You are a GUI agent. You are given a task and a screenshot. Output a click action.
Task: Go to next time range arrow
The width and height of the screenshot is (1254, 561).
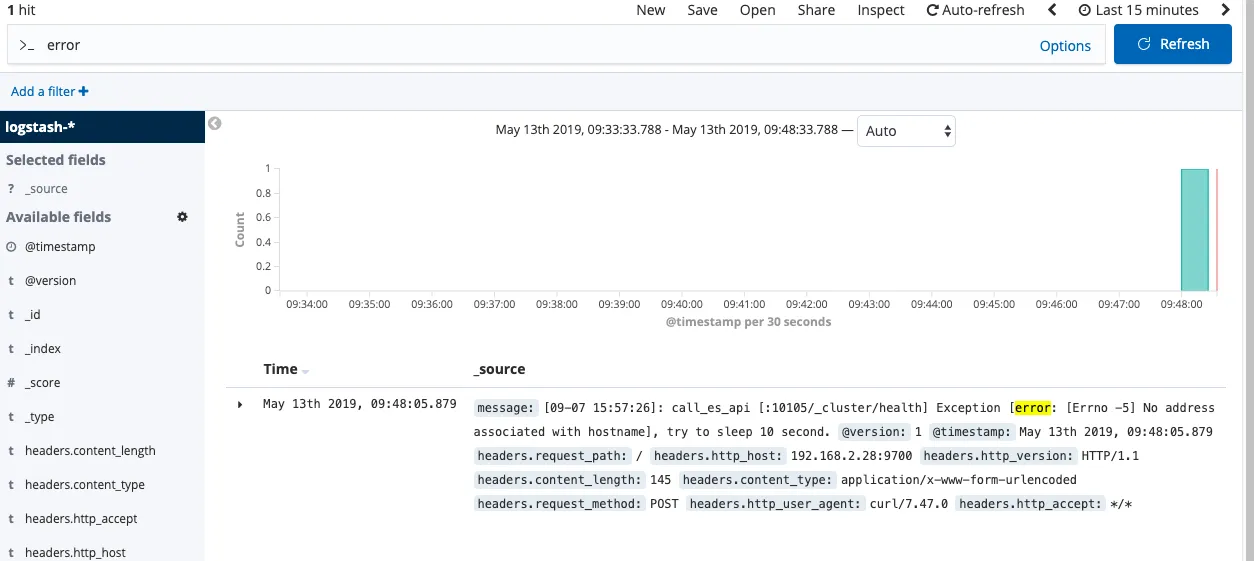pyautogui.click(x=1226, y=10)
